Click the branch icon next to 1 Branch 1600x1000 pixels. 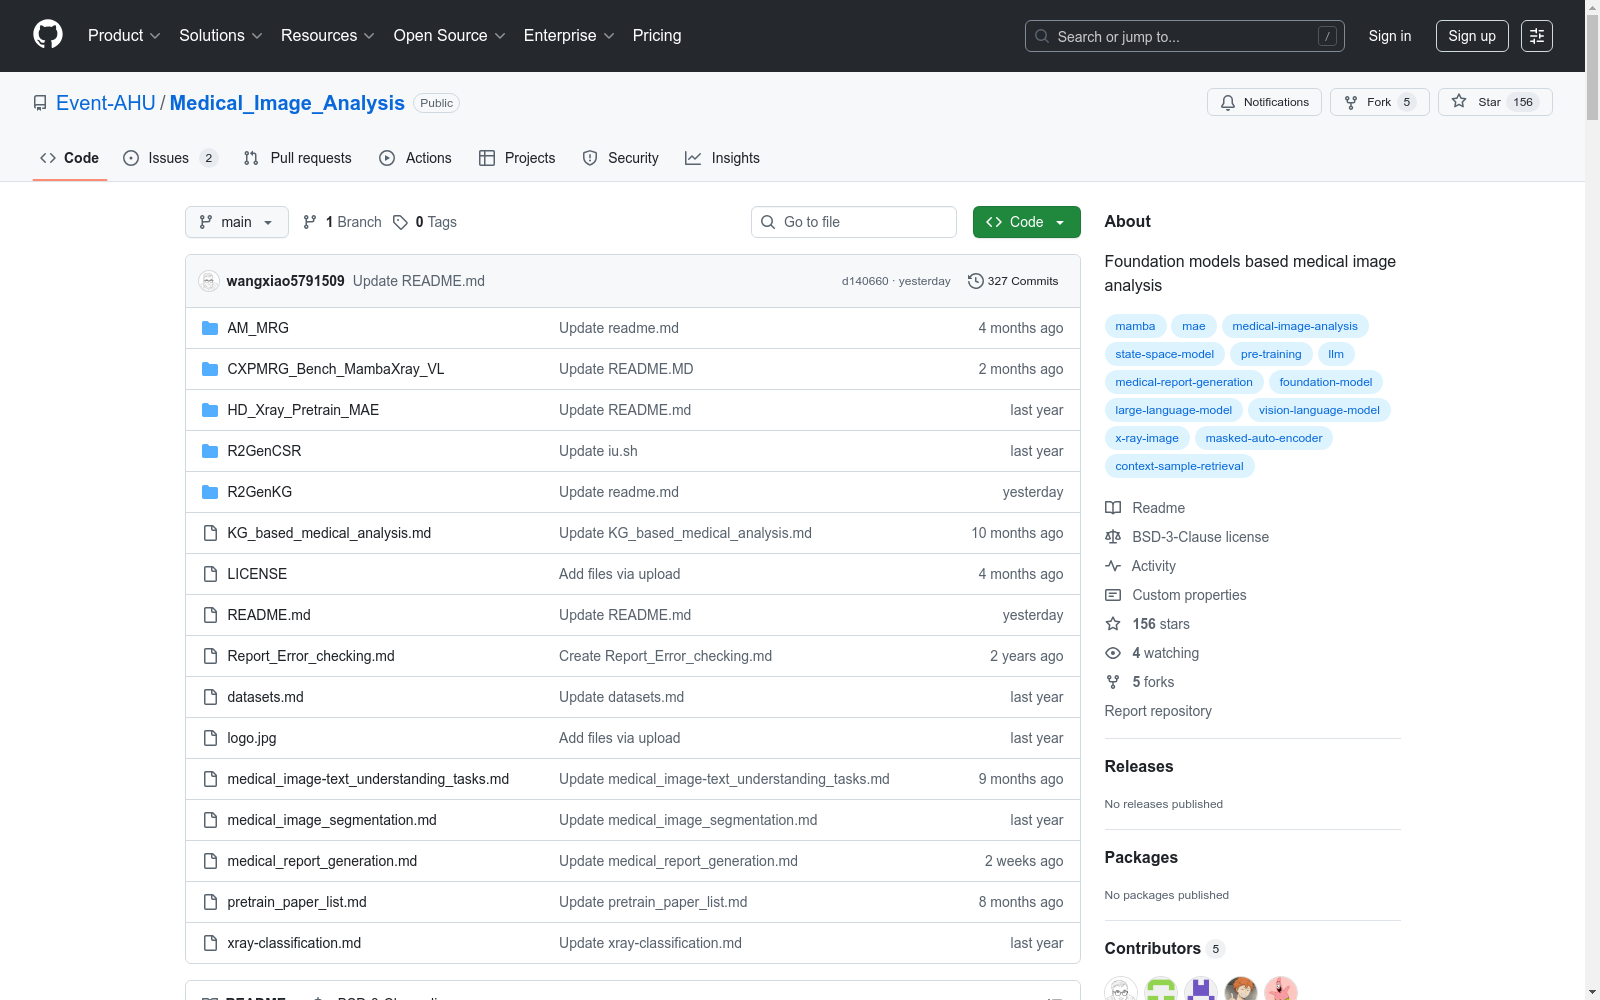(310, 222)
